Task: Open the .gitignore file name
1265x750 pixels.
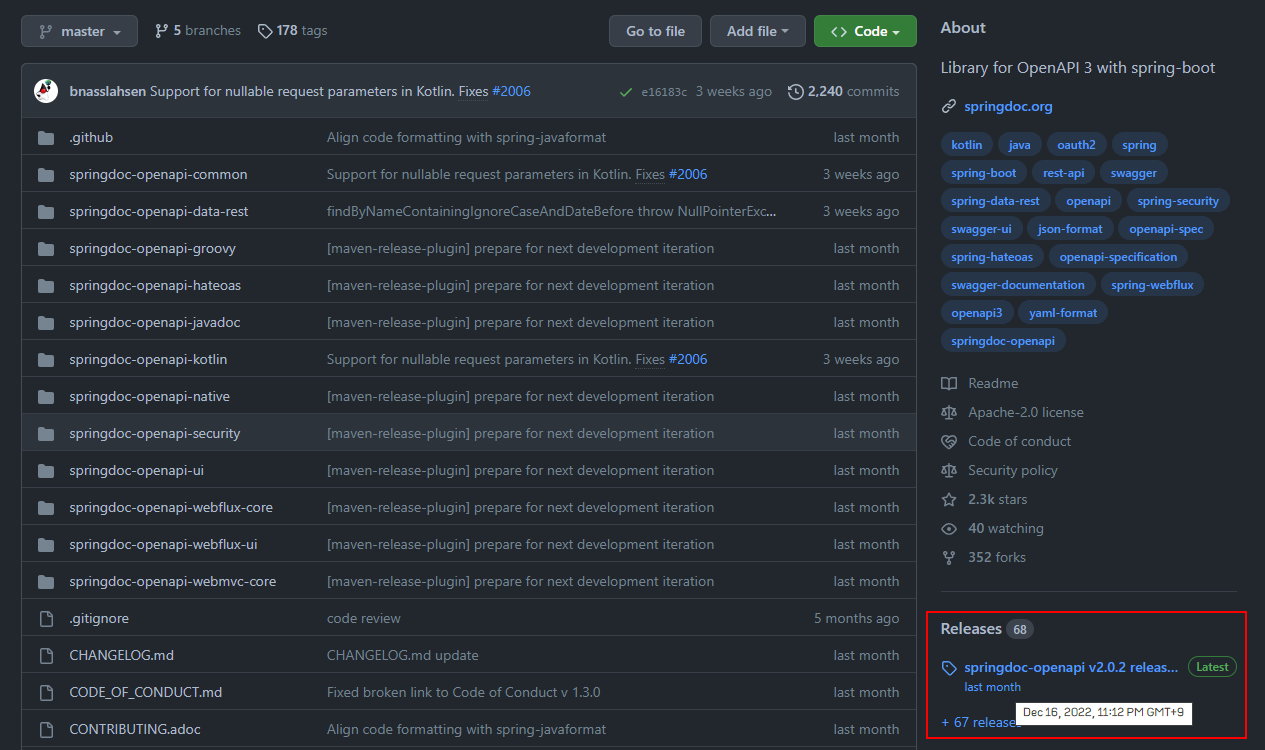Action: point(99,618)
